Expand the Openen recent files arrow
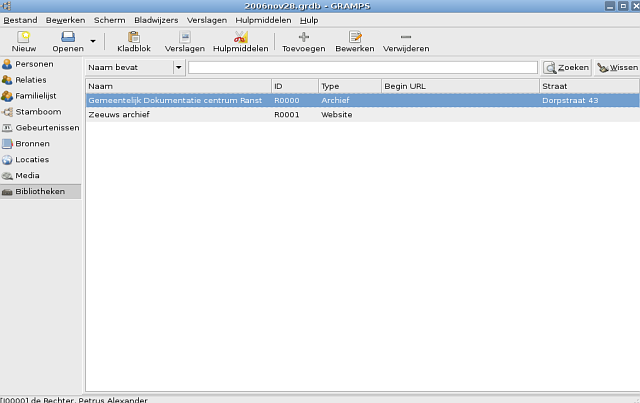The height and width of the screenshot is (403, 640). click(x=93, y=42)
